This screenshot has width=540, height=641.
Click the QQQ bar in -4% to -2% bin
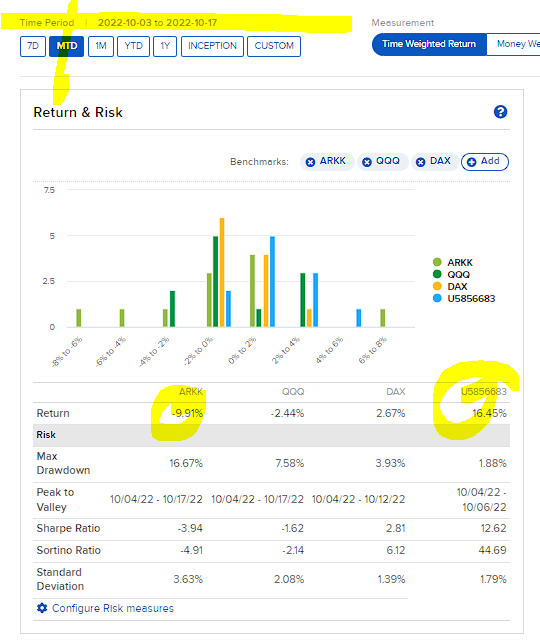coord(173,309)
